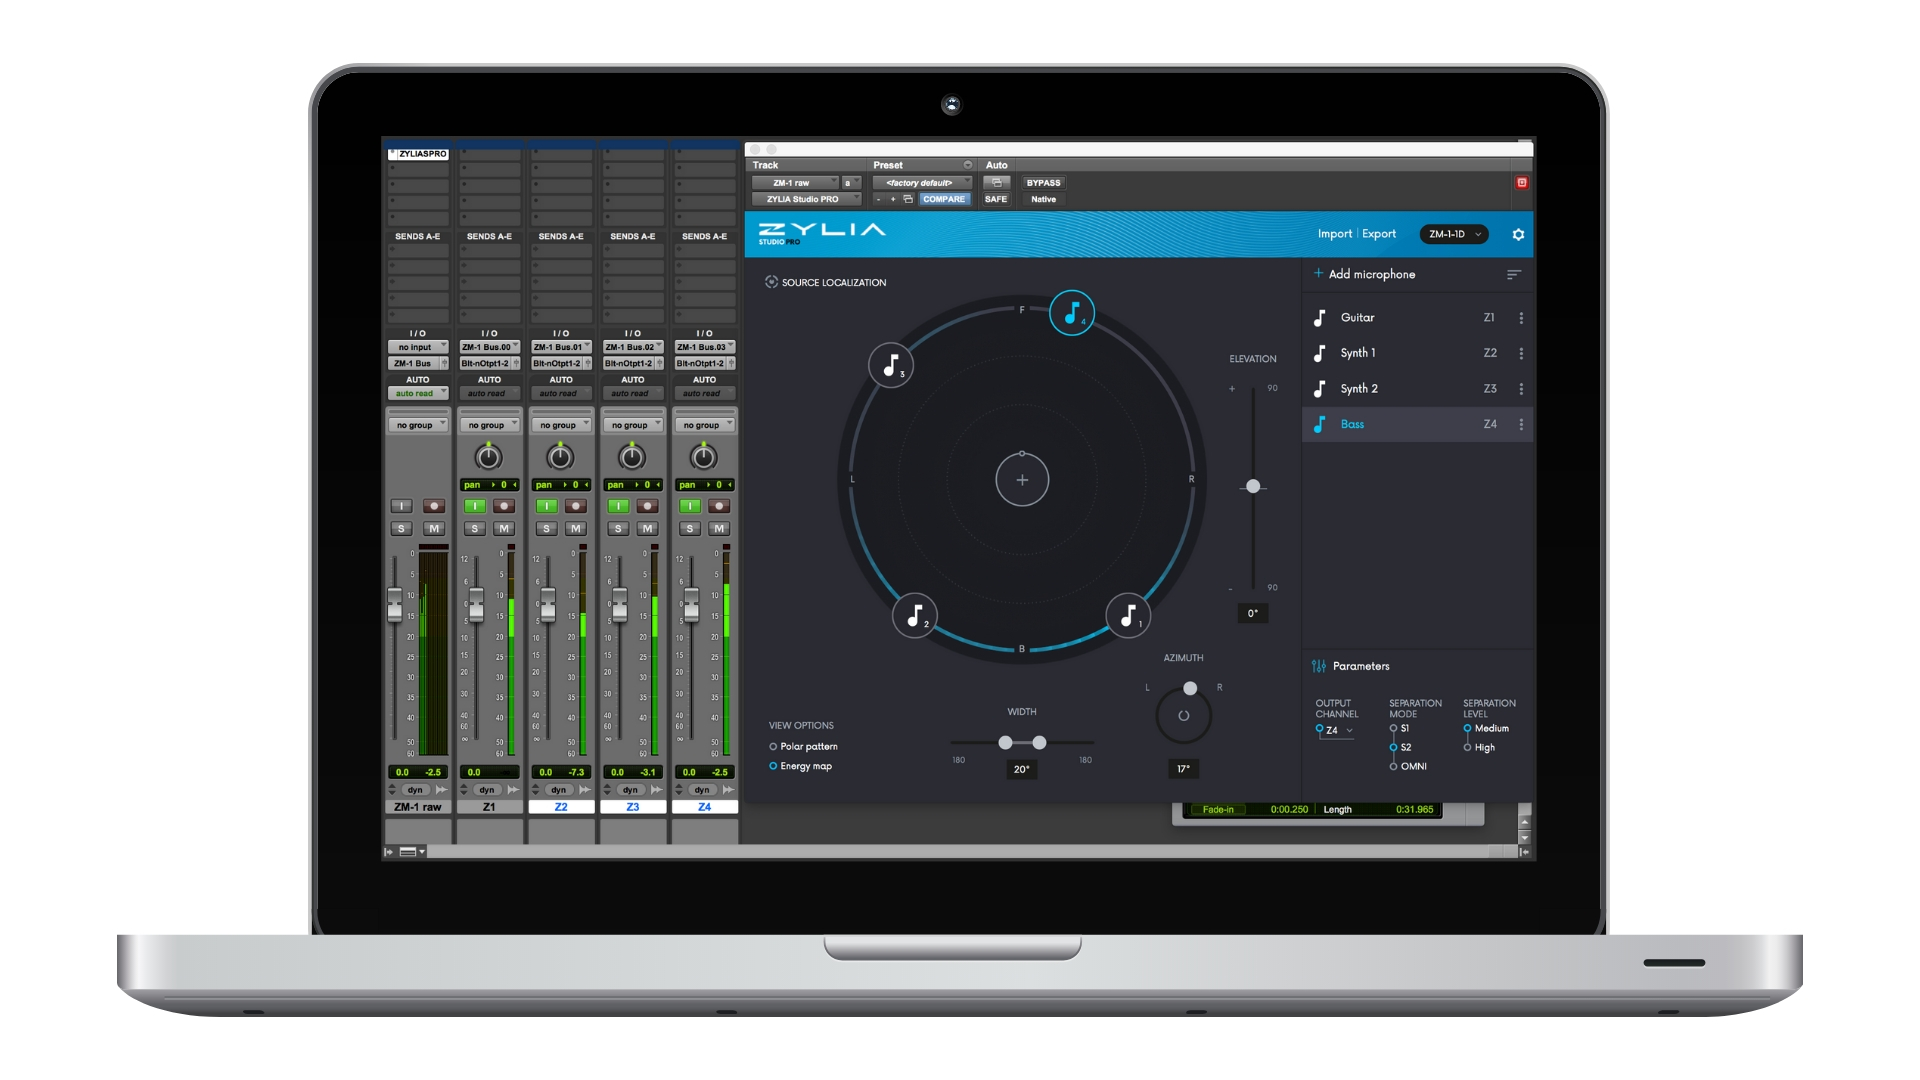Open the no input selector on ZM-1 raw

418,348
